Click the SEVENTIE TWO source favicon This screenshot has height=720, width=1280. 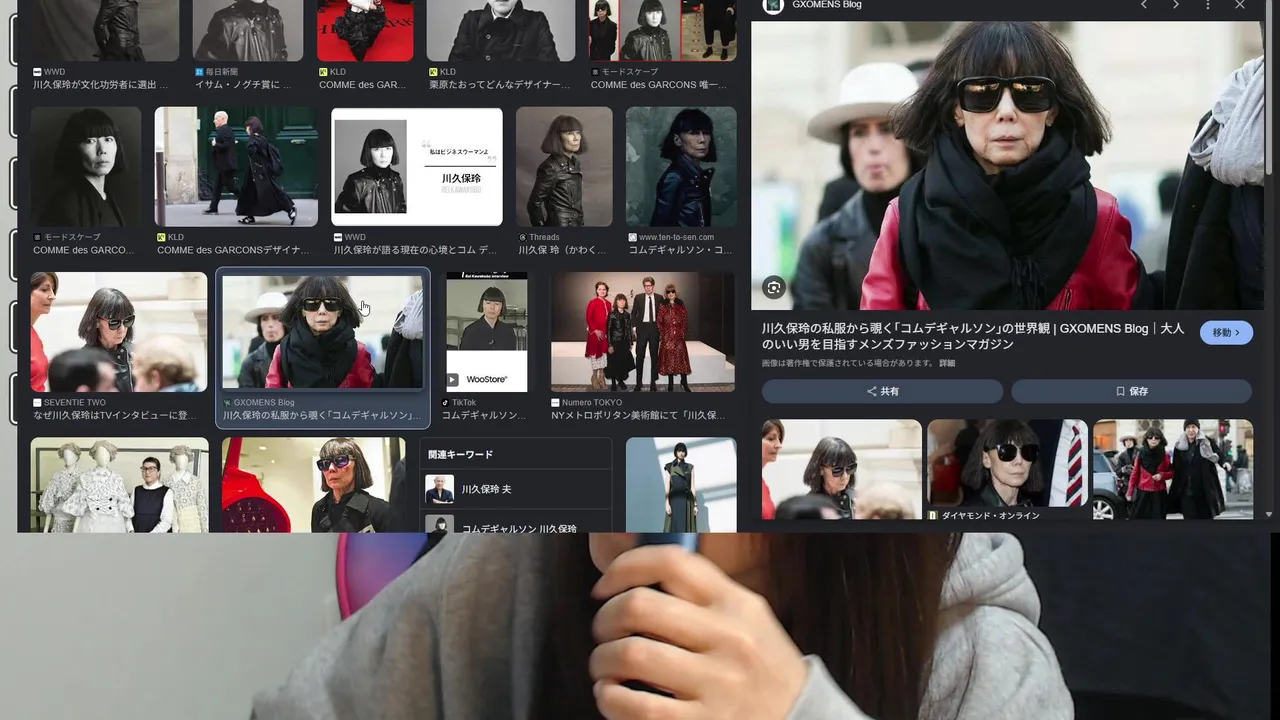pos(37,403)
